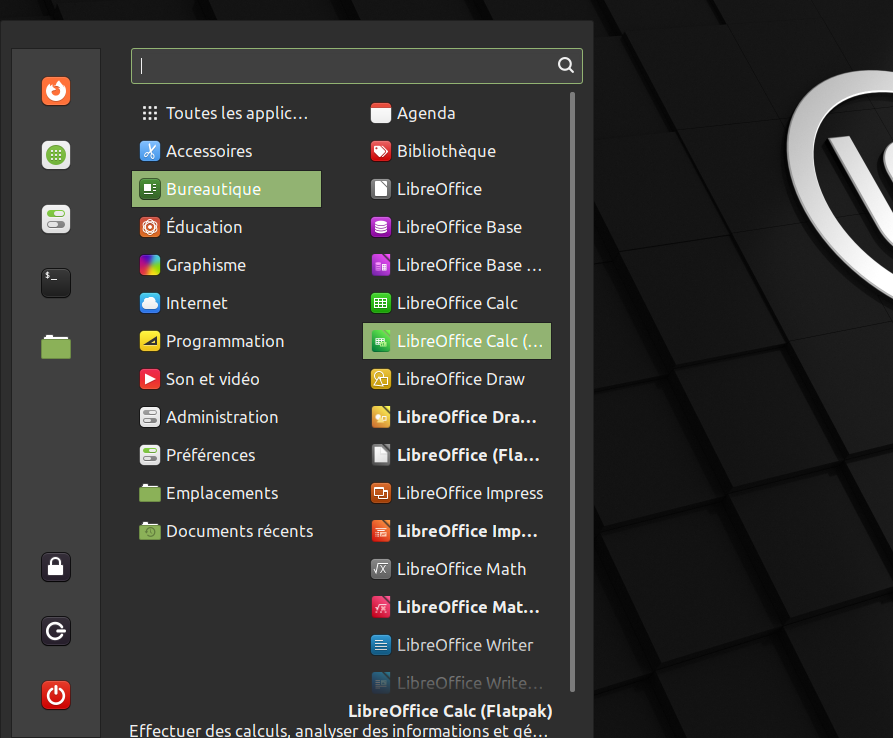The width and height of the screenshot is (893, 738).
Task: Click the LibreOffice Writer document icon
Action: [x=380, y=645]
